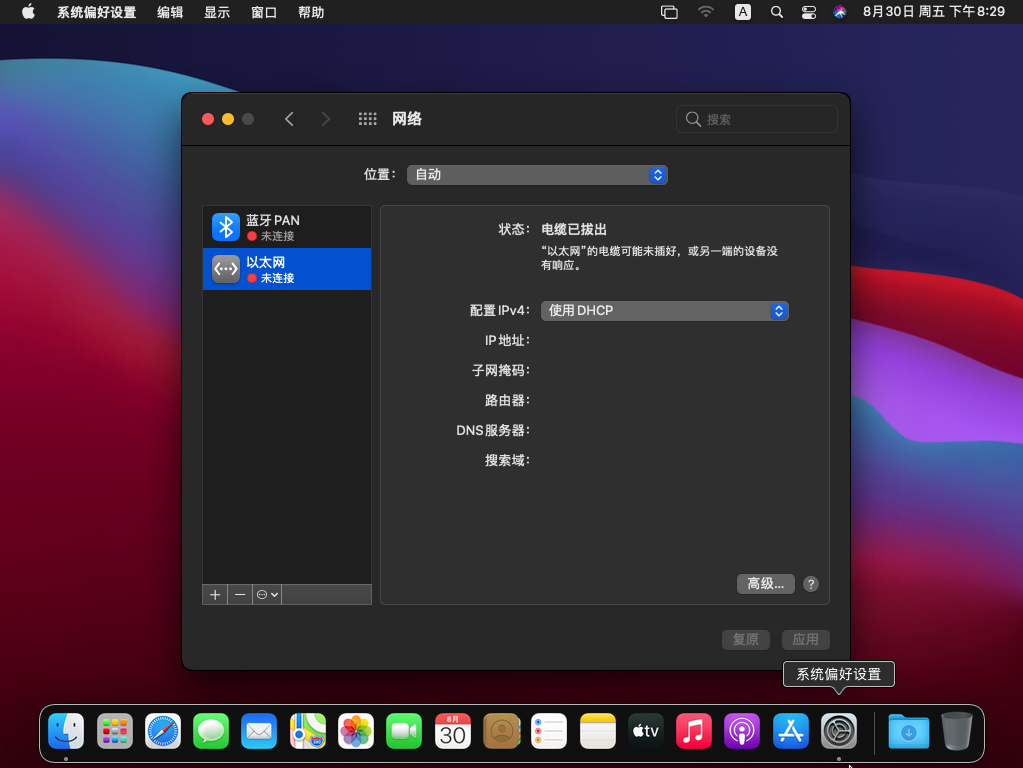Open Safari from the Dock
Viewport: 1023px width, 768px height.
coord(163,732)
